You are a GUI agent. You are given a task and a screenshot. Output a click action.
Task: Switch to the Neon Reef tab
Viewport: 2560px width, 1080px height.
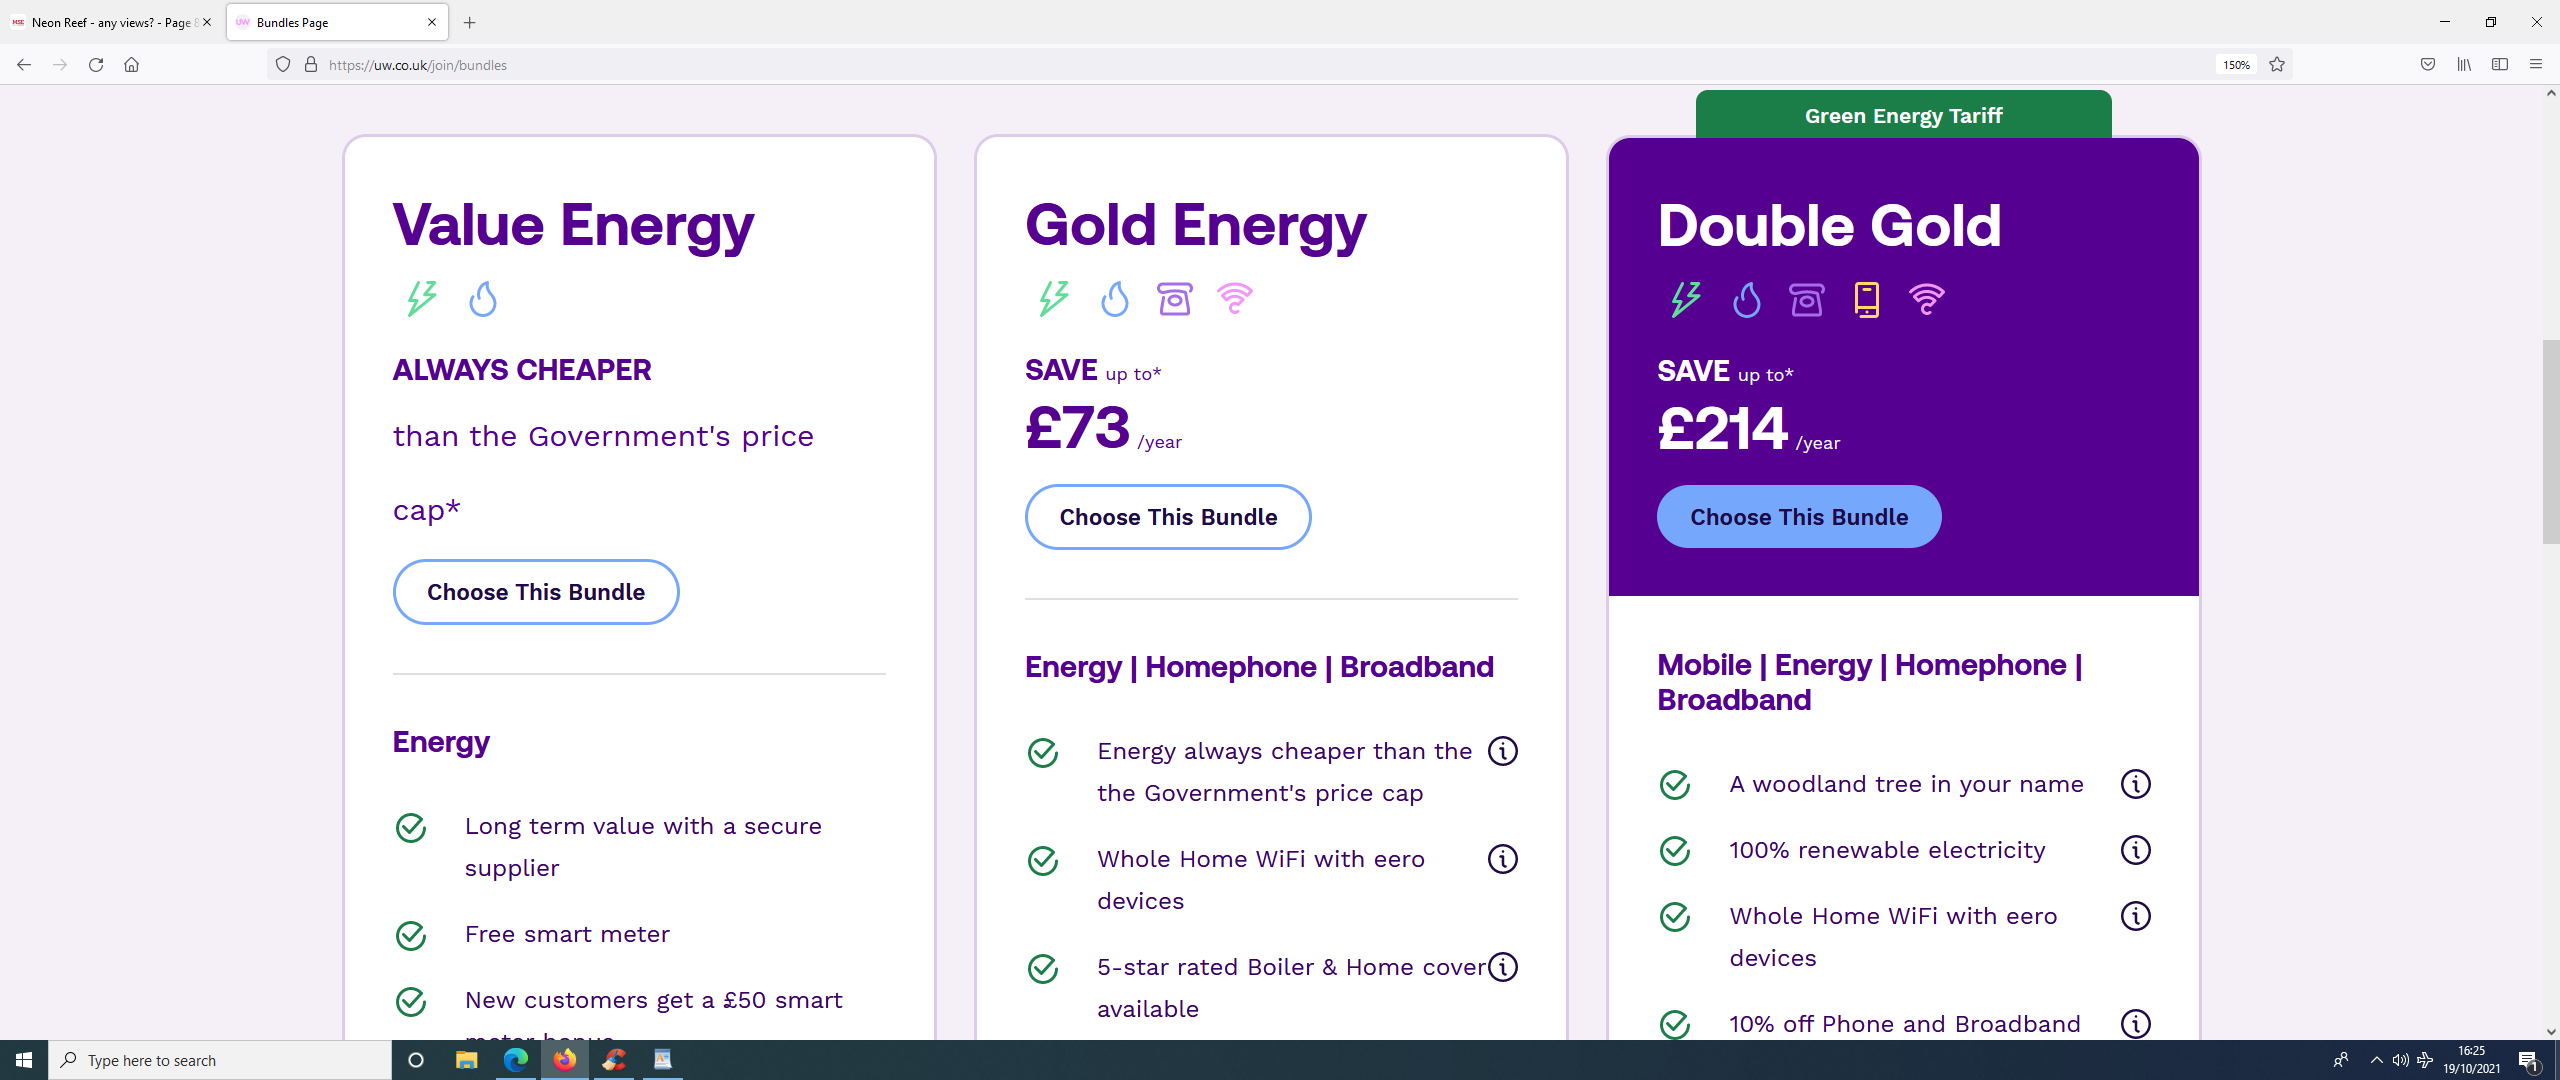pyautogui.click(x=112, y=22)
